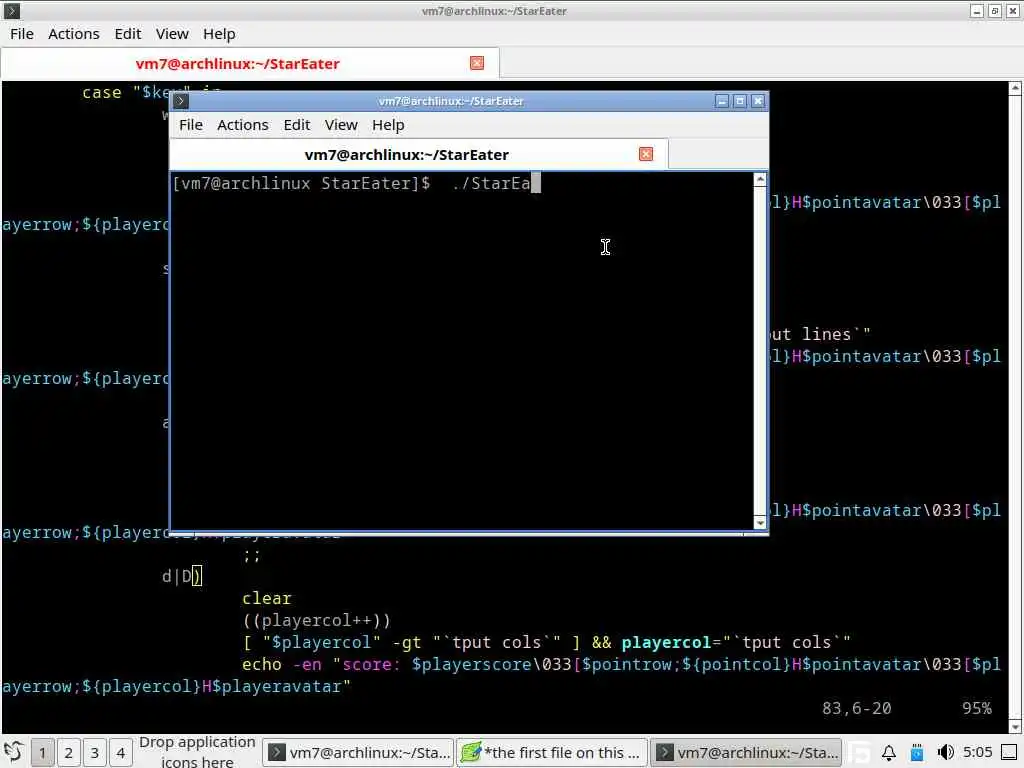Open Edit menu in front terminal window
The image size is (1024, 768).
click(296, 125)
